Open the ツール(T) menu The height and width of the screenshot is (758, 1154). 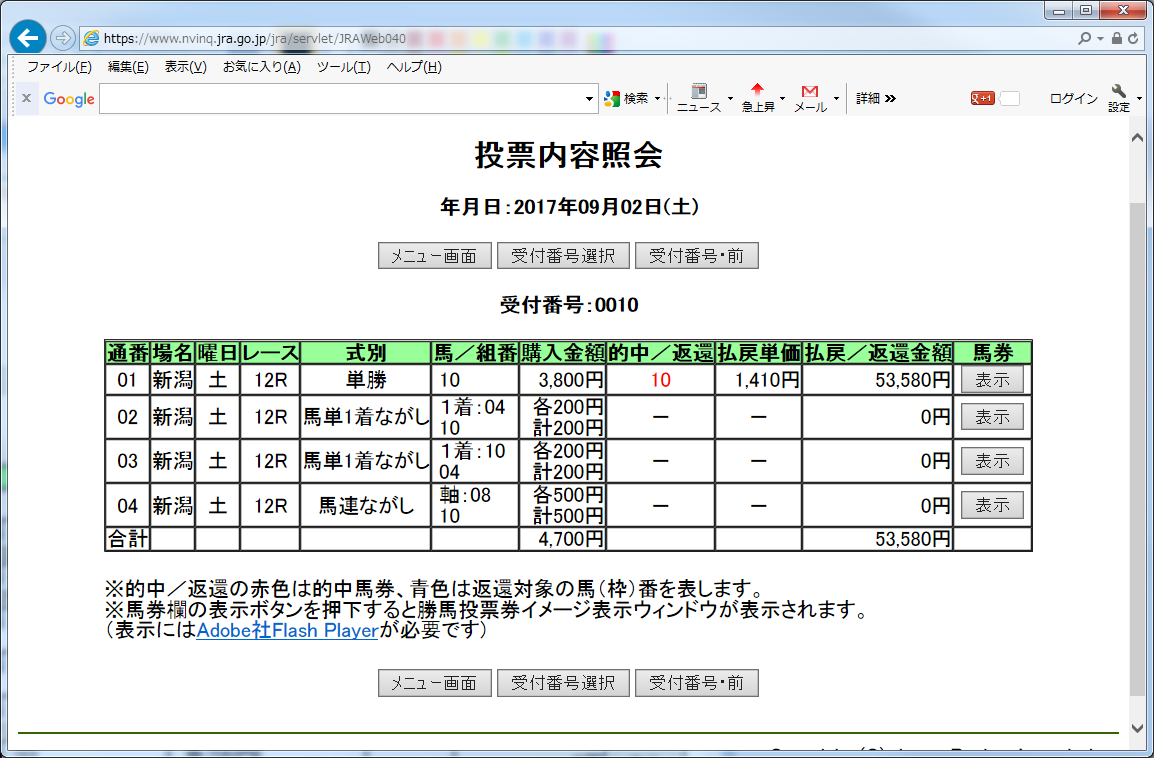tap(344, 67)
